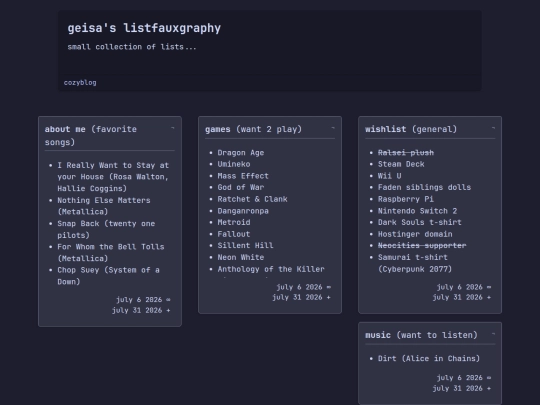Screen dimensions: 540x405
Task: Select 'Nothing Else Matters (Metallica)' entry
Action: 104,206
